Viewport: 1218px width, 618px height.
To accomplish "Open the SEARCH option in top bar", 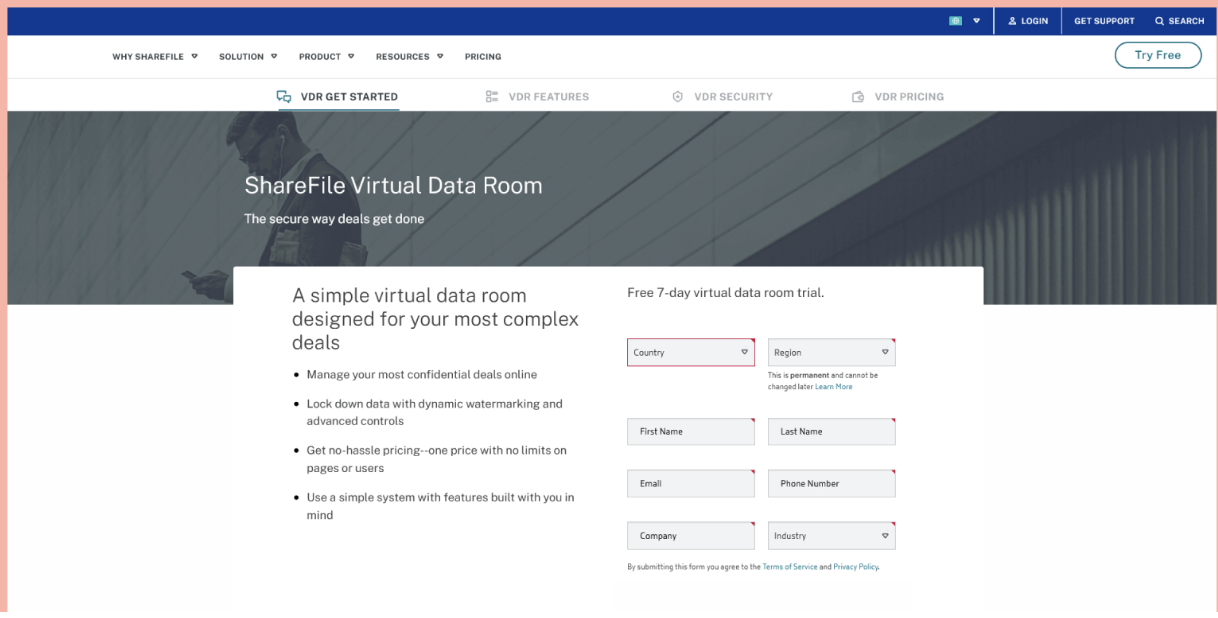I will pos(1180,21).
